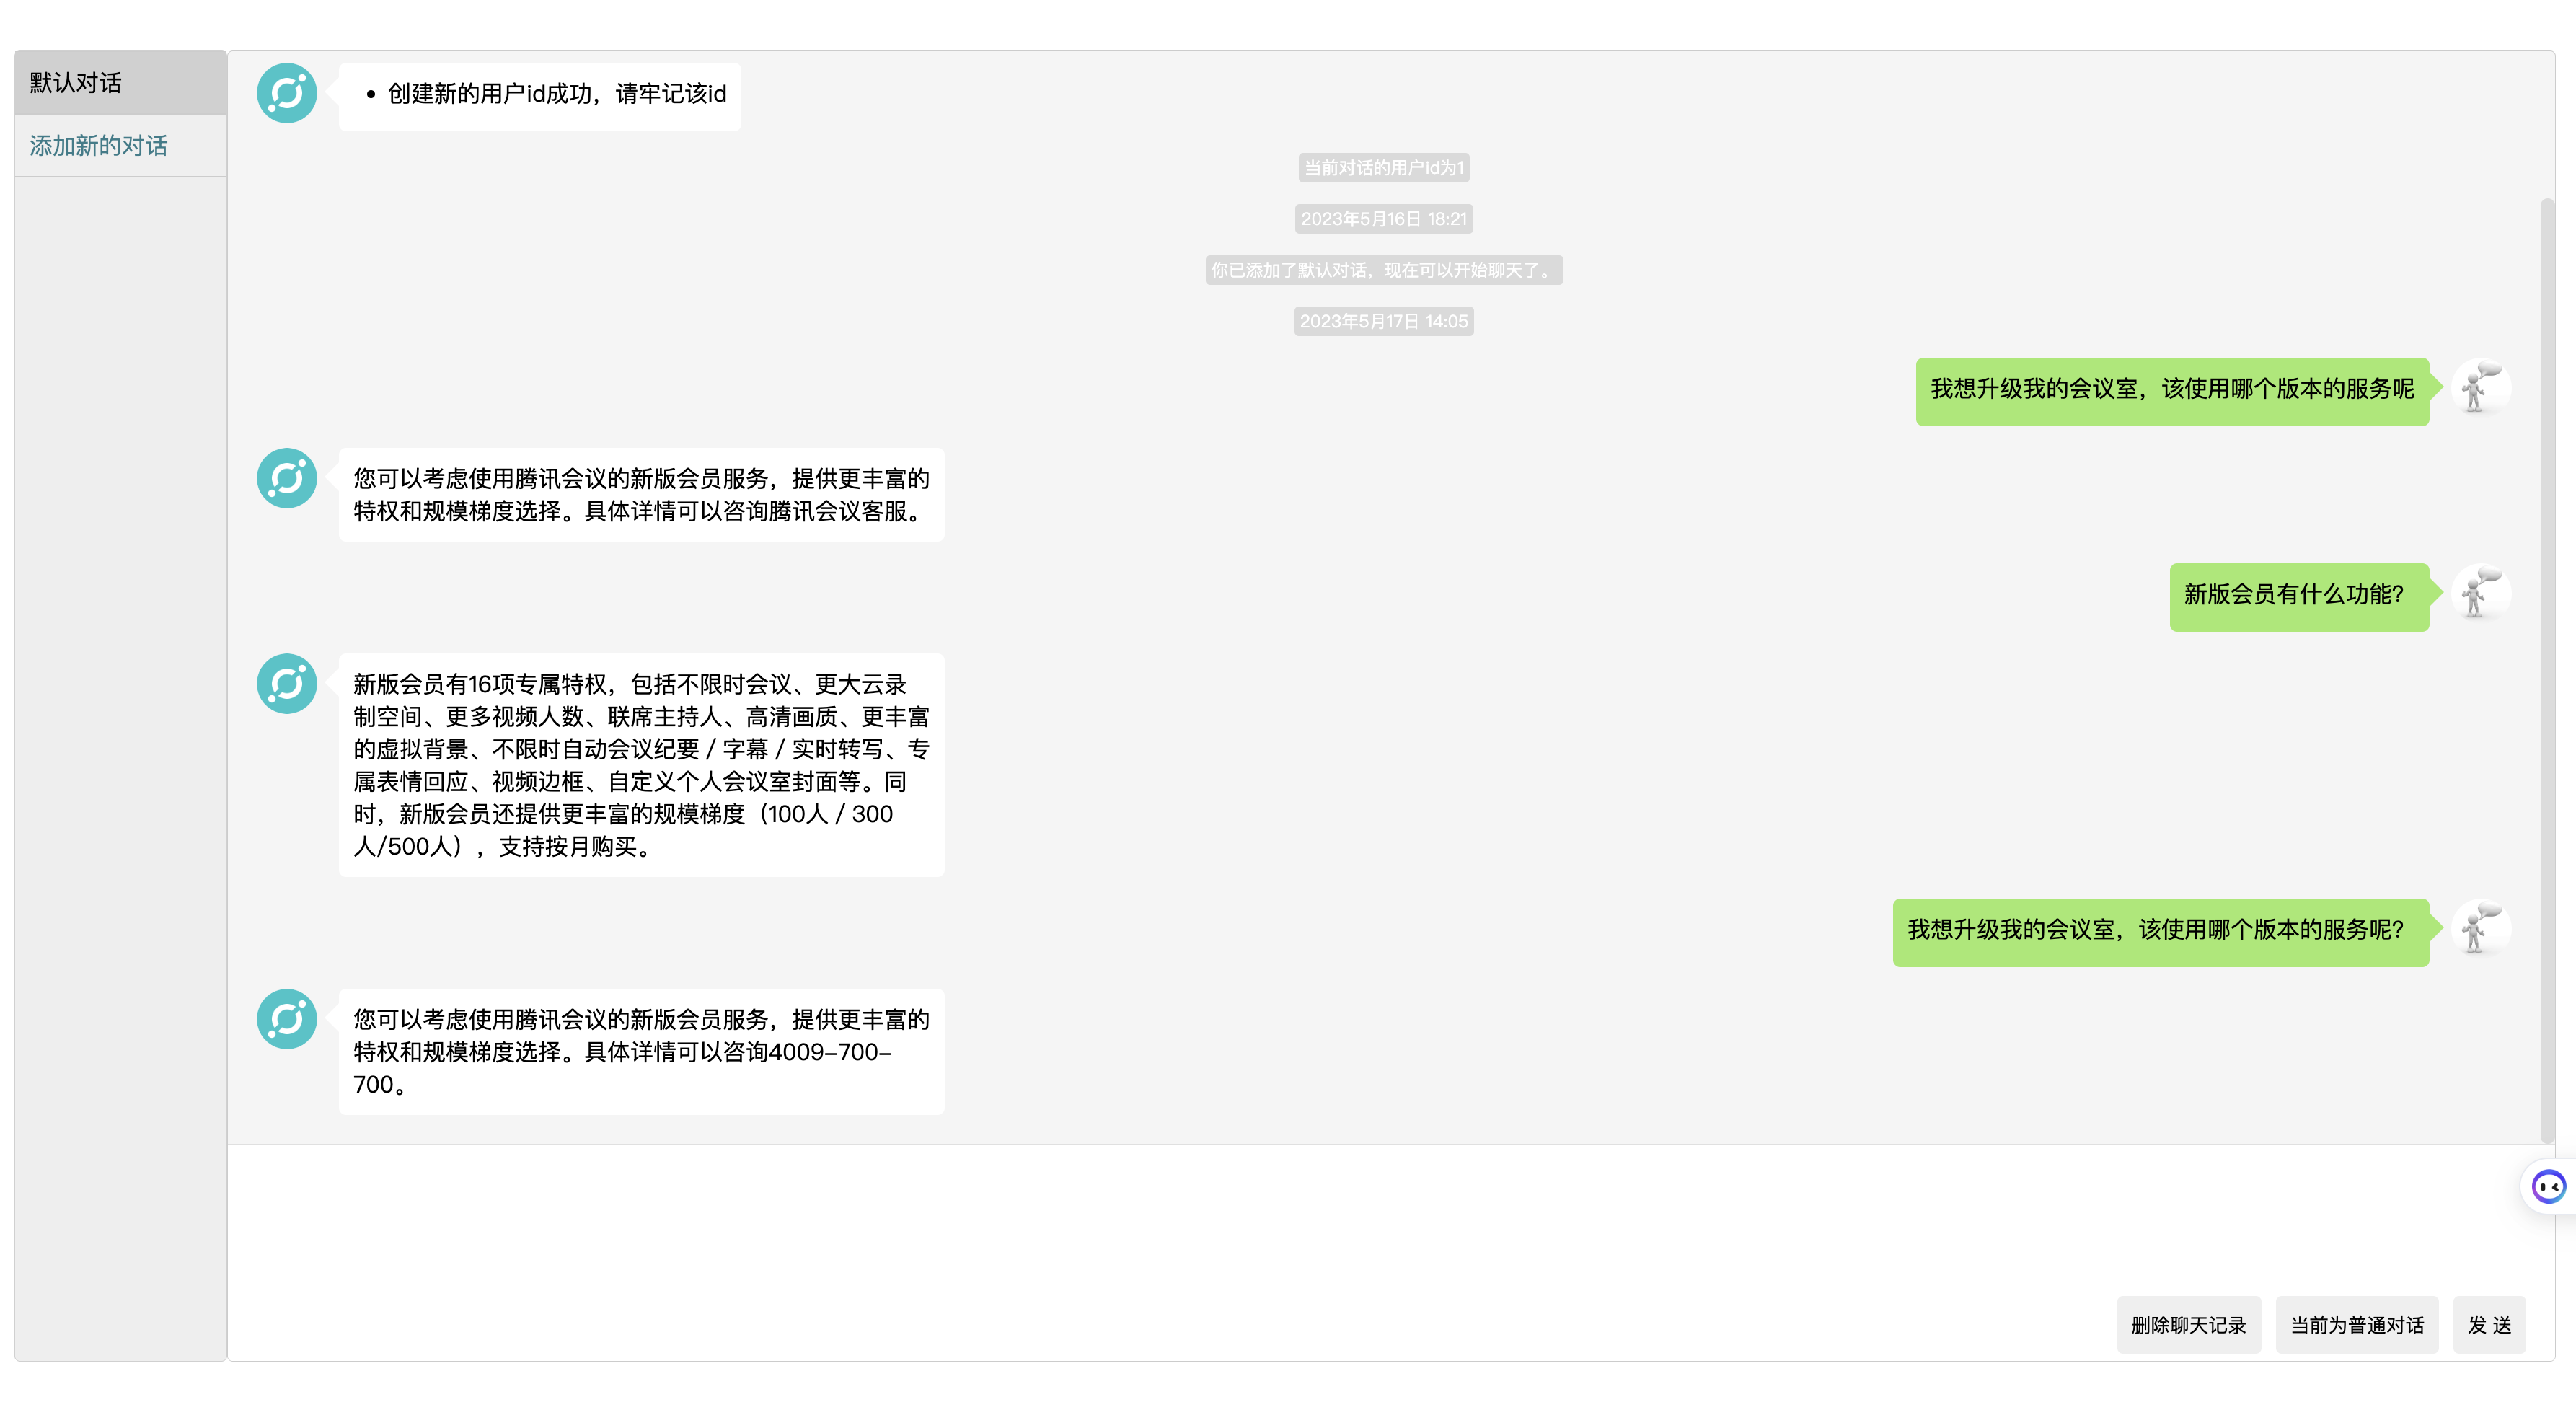The image size is (2576, 1415).
Task: Click bot avatar next to first membership reply
Action: pyautogui.click(x=287, y=478)
